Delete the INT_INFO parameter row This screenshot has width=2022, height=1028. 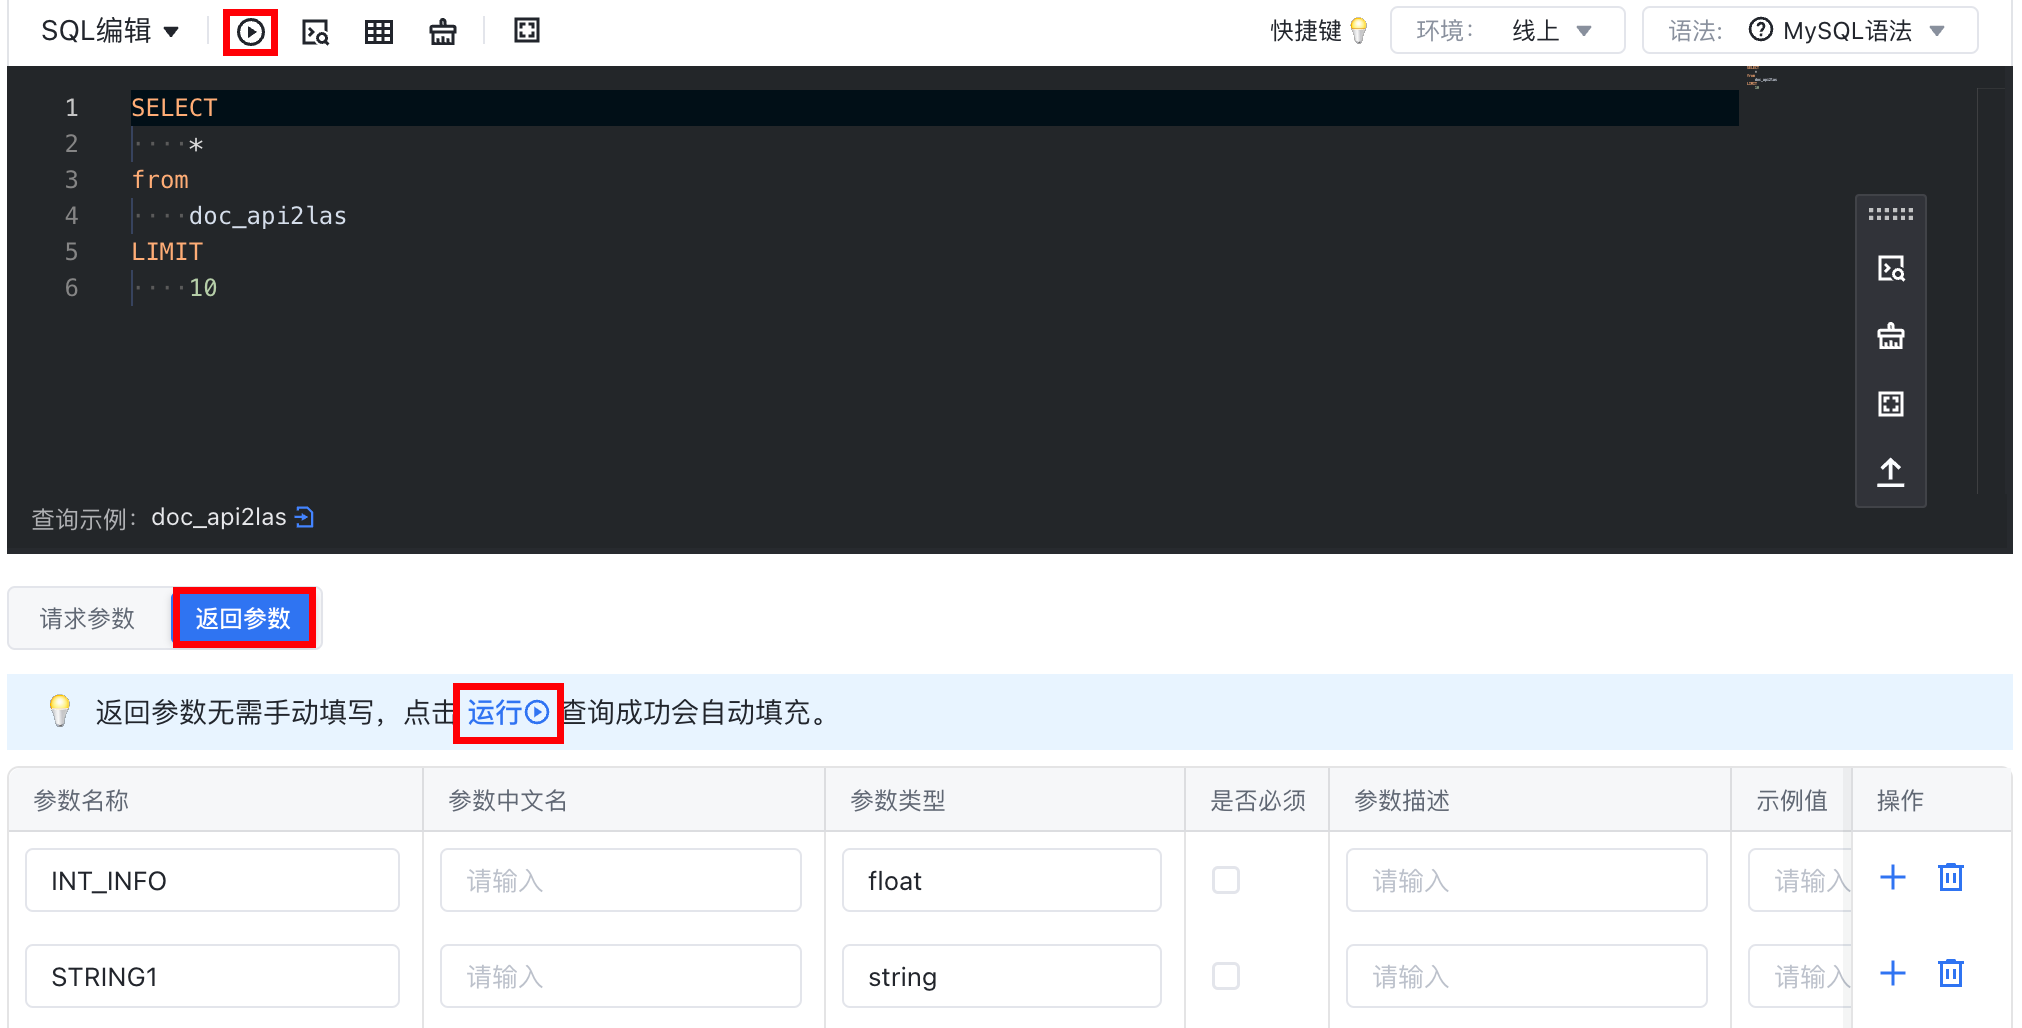tap(1951, 878)
